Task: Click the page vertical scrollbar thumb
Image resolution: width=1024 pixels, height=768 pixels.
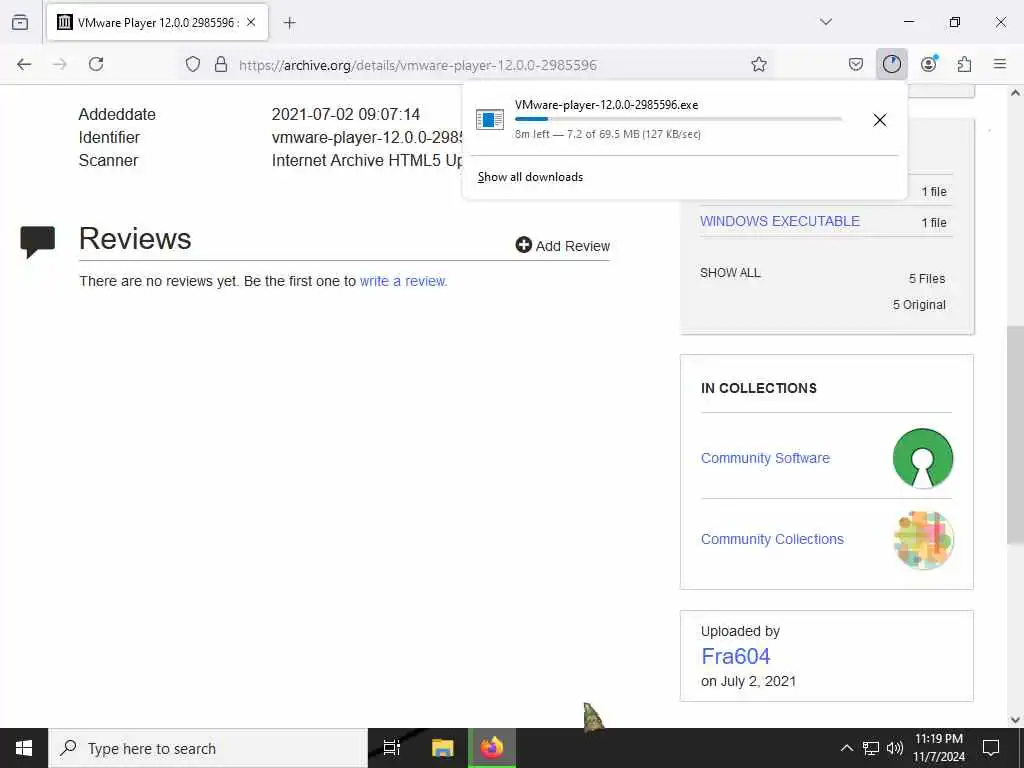Action: [1015, 433]
